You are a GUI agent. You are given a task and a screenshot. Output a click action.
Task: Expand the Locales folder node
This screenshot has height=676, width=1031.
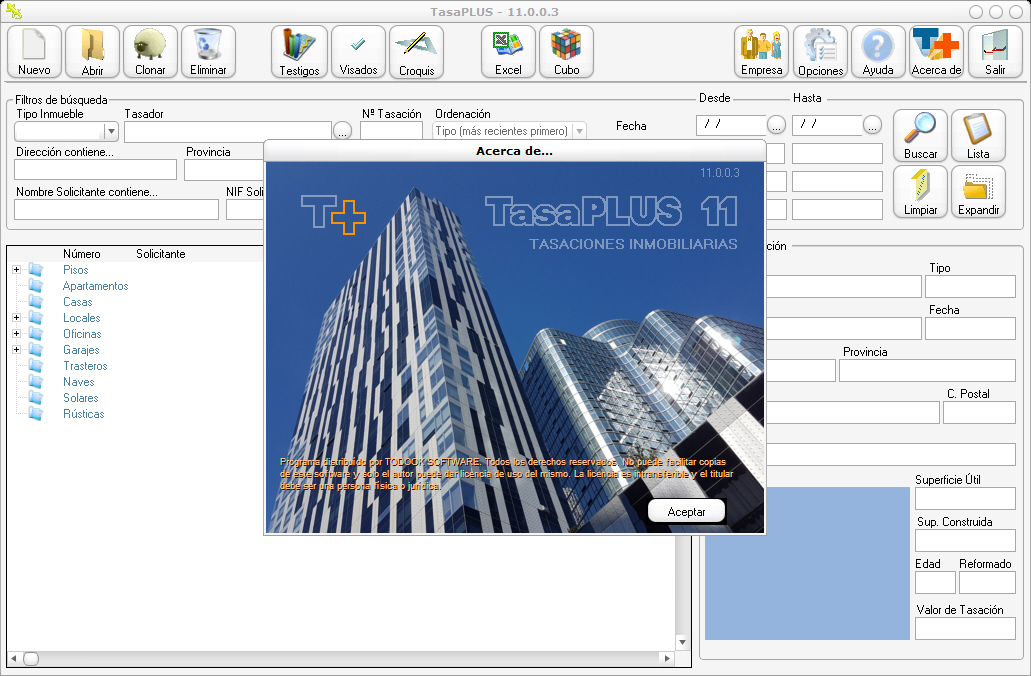coord(17,318)
